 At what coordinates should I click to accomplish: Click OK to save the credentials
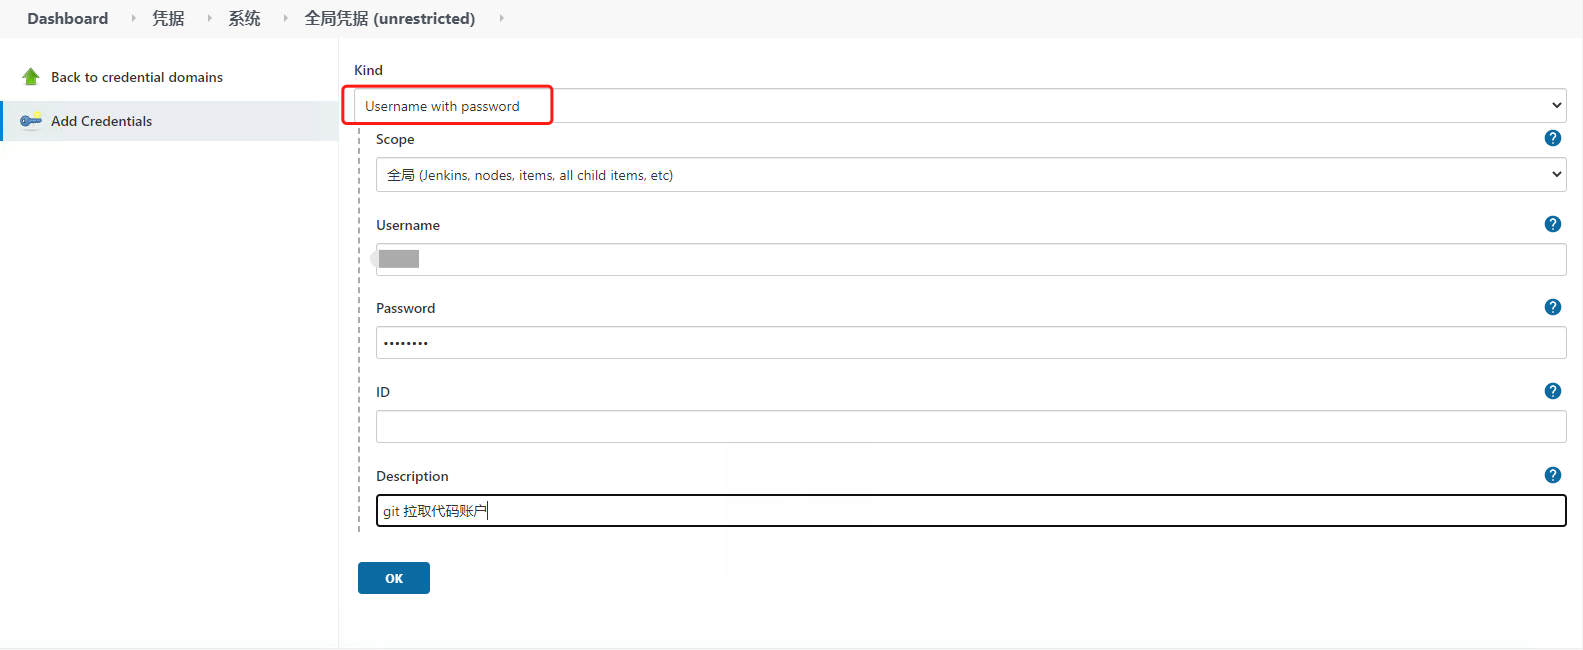pos(394,578)
